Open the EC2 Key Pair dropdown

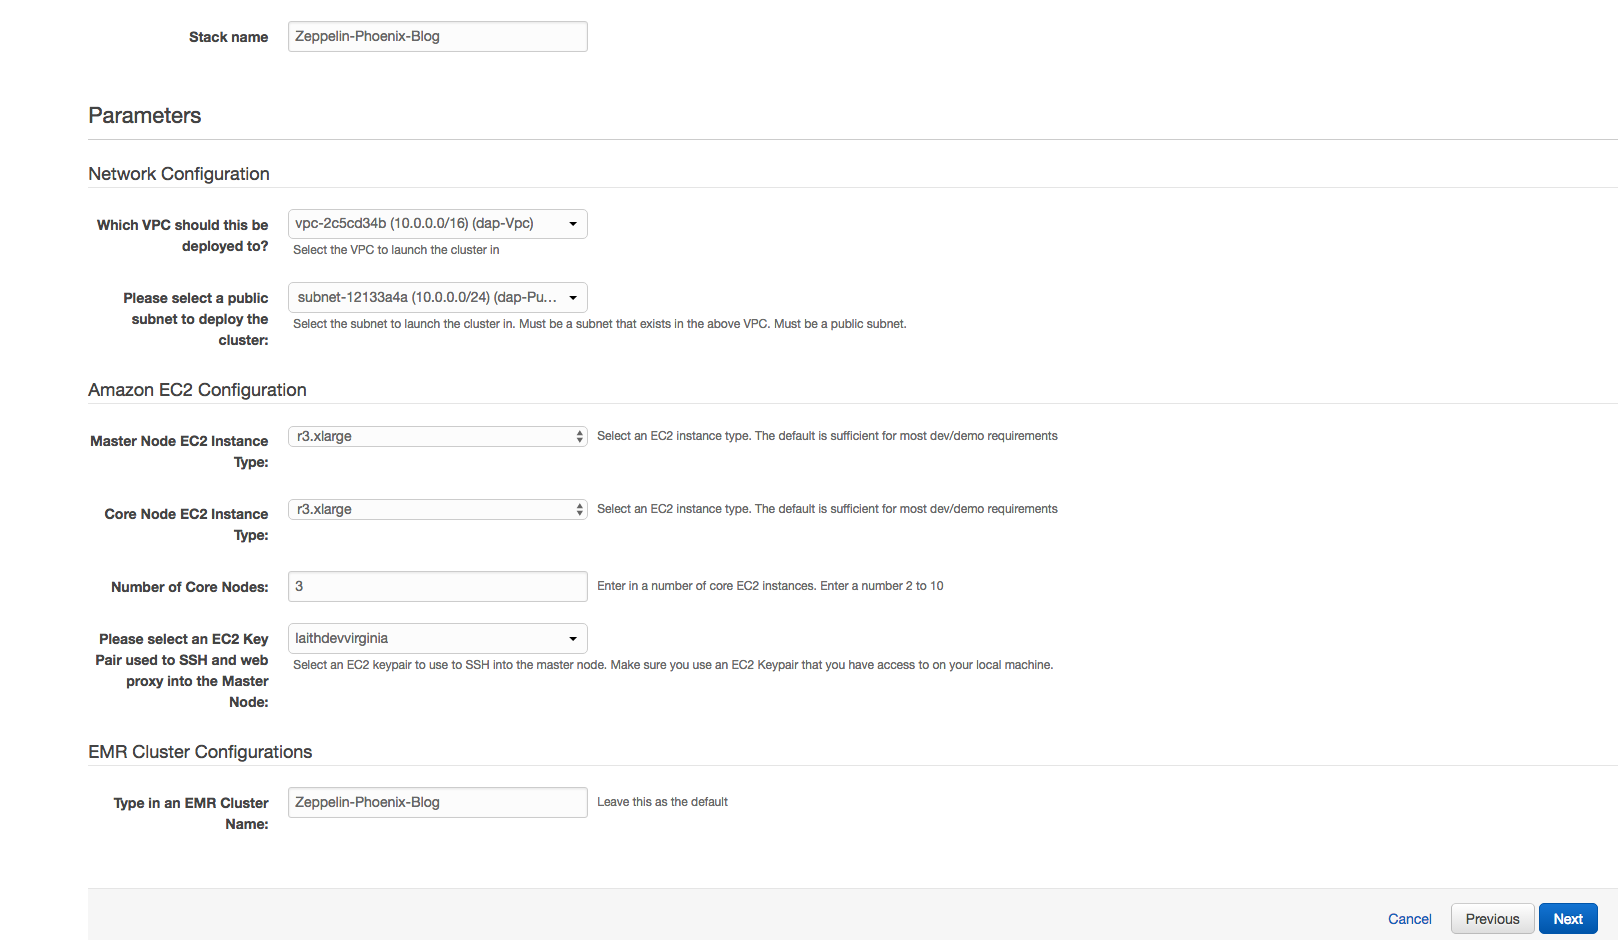[437, 639]
